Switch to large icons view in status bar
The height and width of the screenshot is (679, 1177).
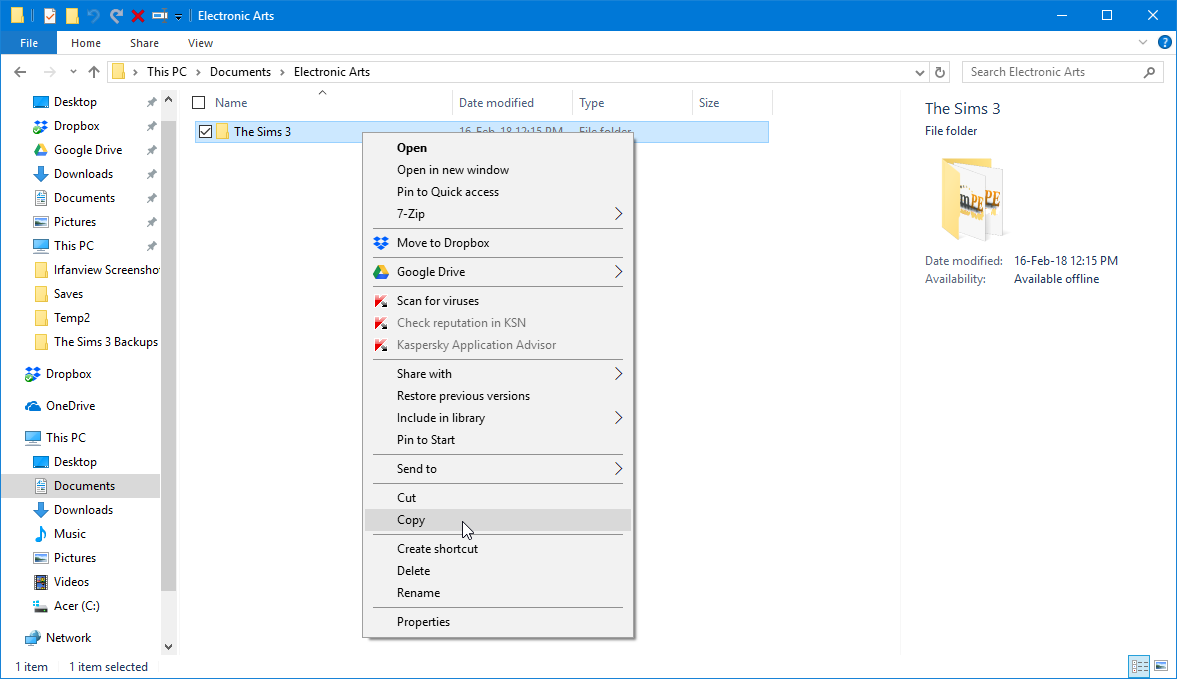1160,666
